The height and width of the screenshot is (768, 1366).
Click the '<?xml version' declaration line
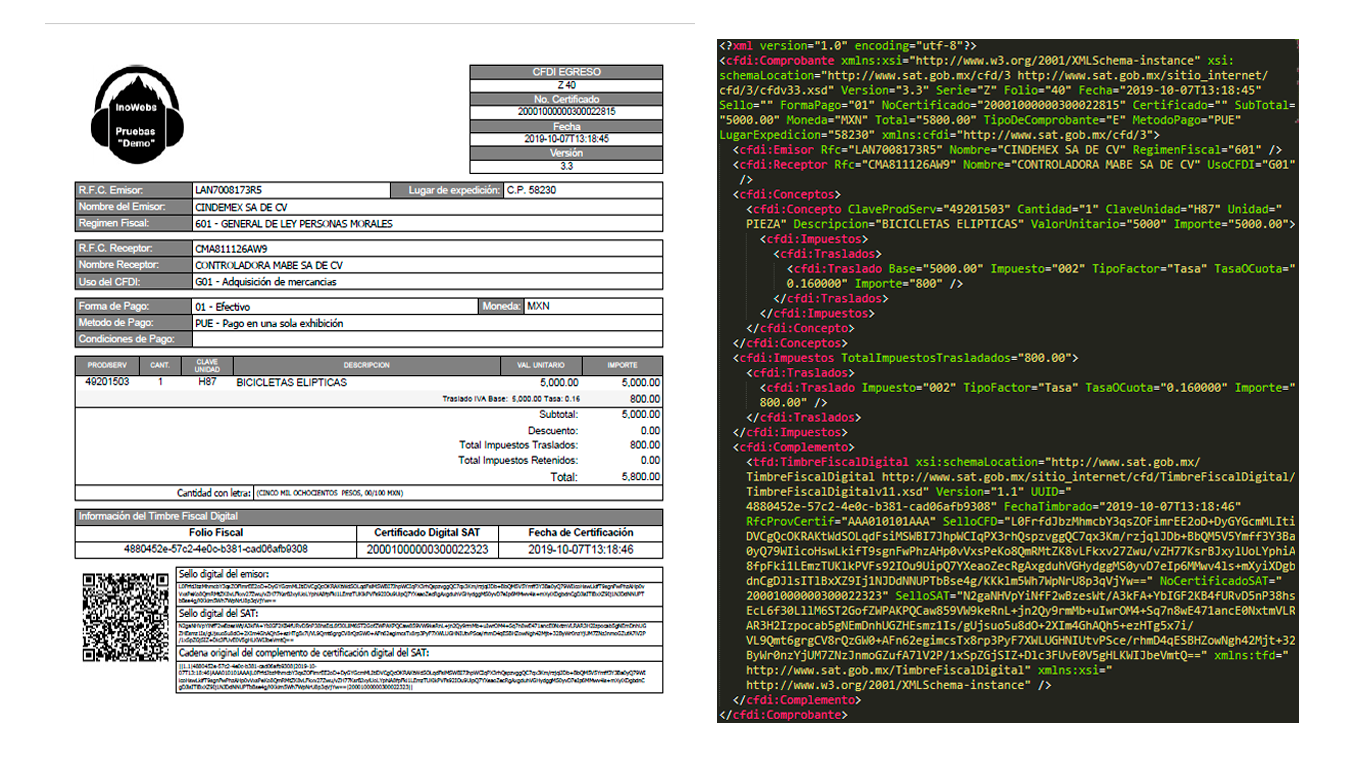click(846, 46)
